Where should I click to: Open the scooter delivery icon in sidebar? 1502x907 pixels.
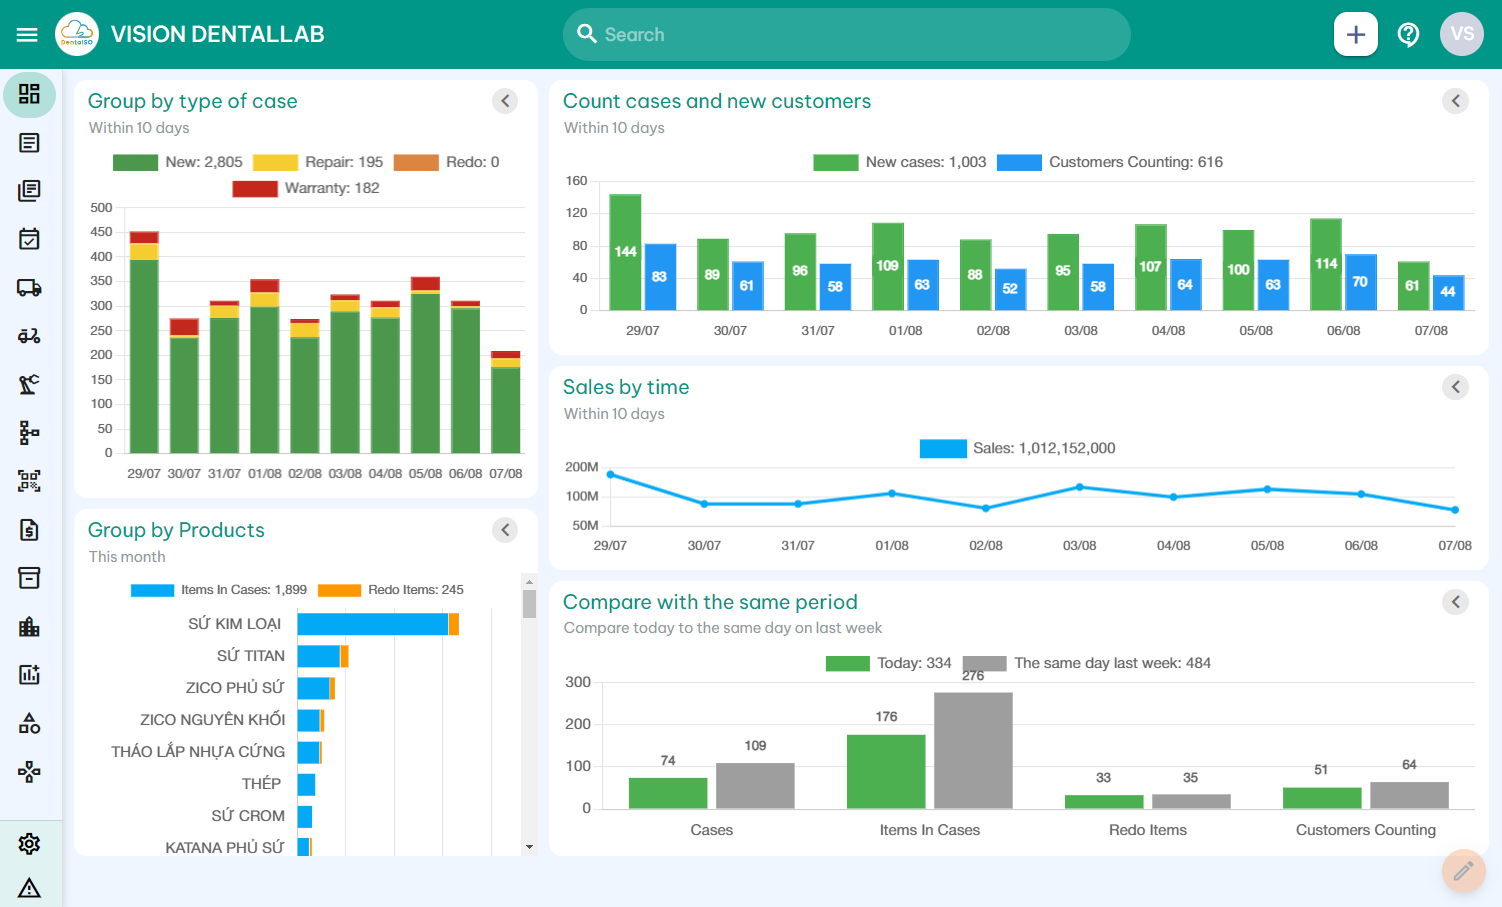pos(29,335)
